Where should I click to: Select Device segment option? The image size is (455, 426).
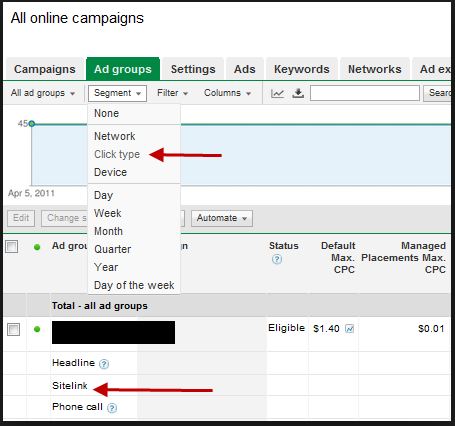pos(134,172)
